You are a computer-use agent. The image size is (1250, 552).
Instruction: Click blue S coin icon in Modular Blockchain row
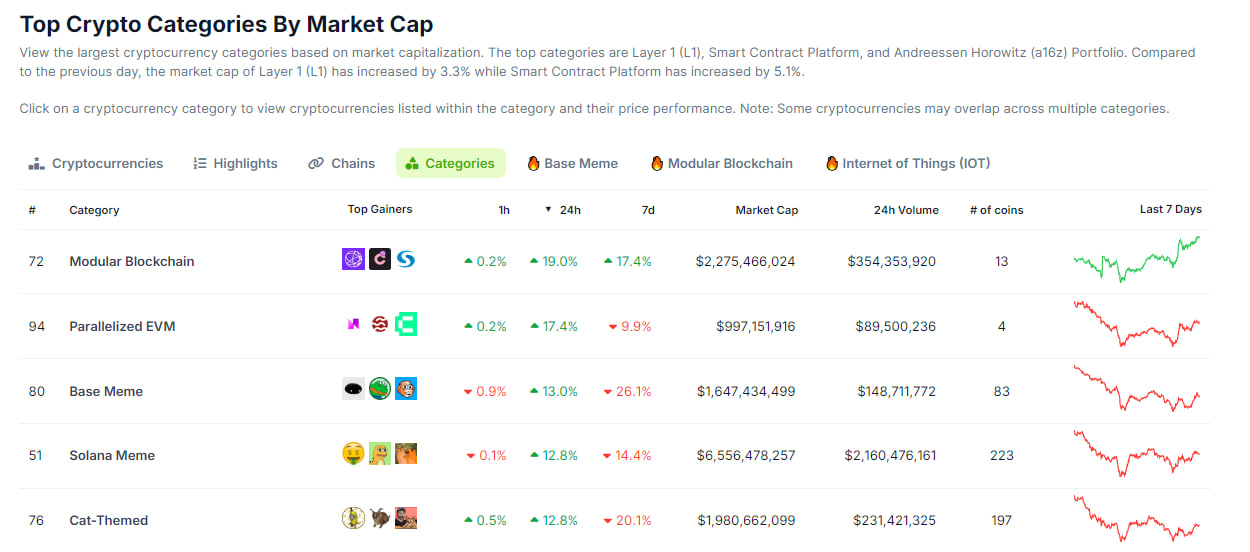[x=405, y=260]
